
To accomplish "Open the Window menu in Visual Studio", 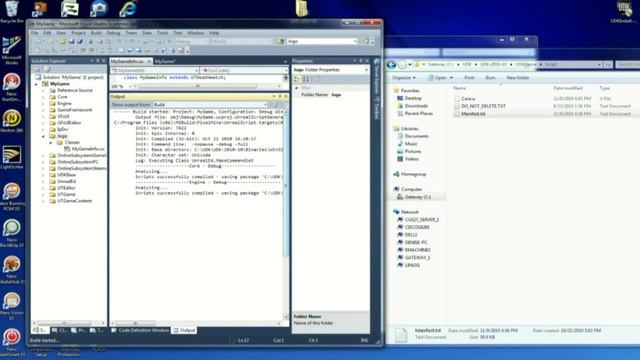I will pyautogui.click(x=196, y=33).
